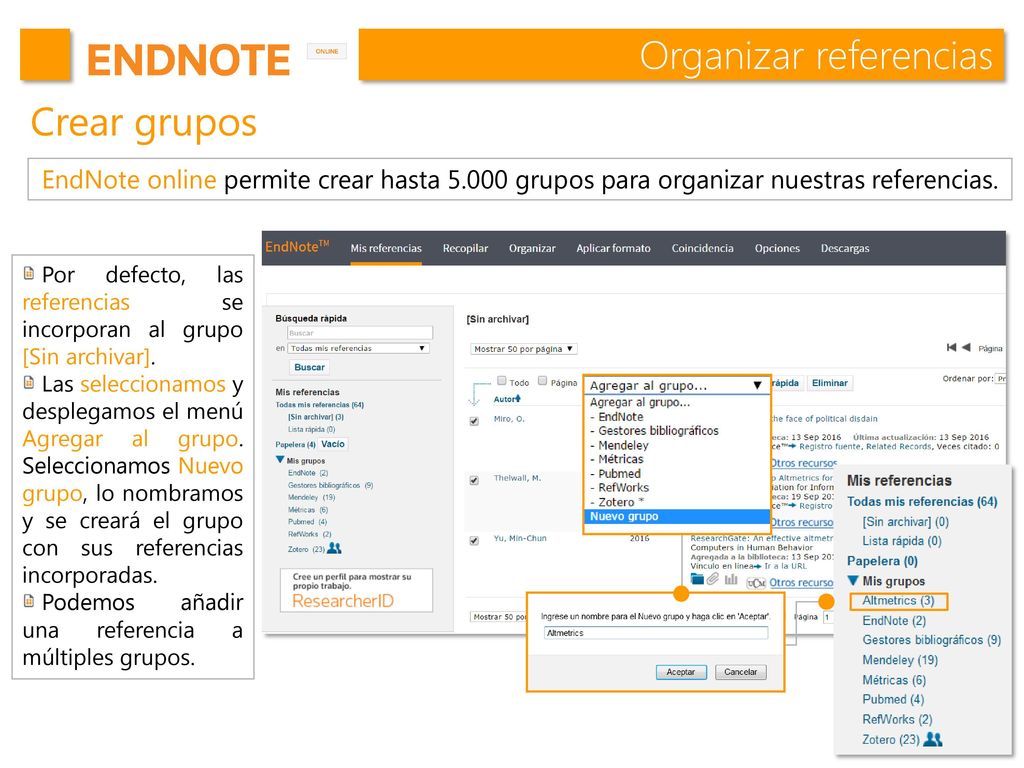The image size is (1024, 768).
Task: Check the Todo select-all checkbox
Action: pyautogui.click(x=502, y=381)
